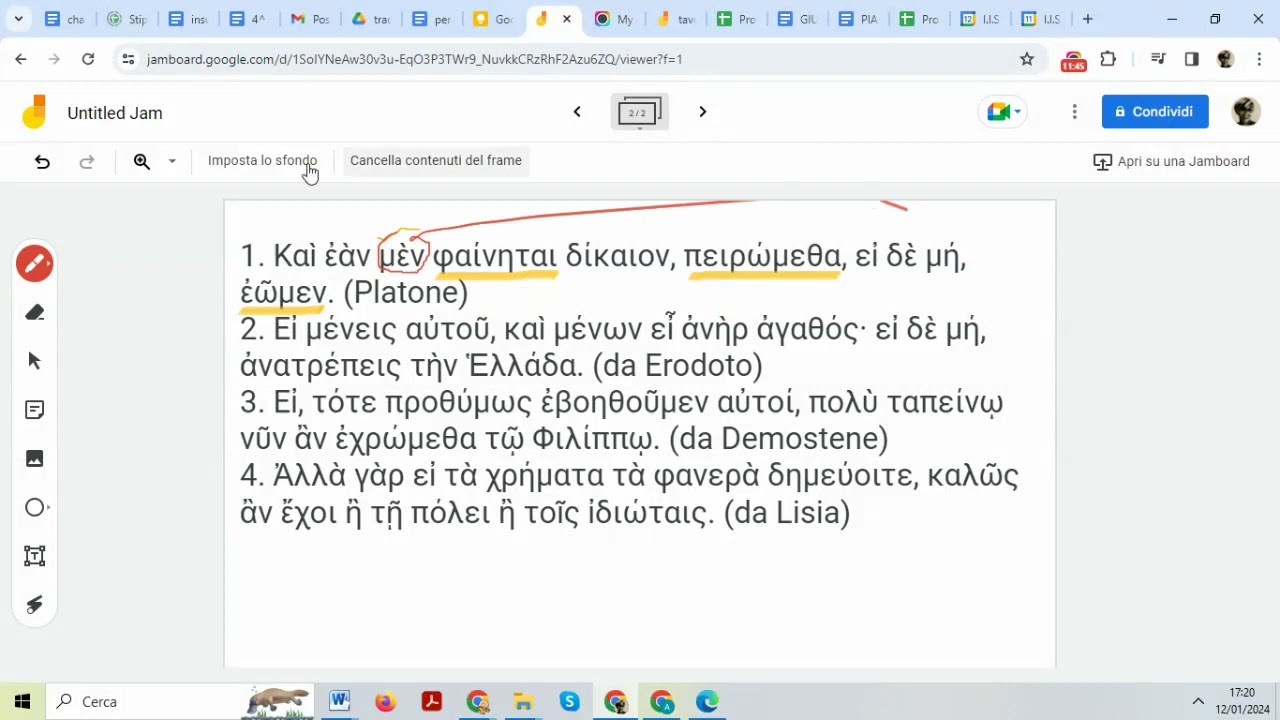Open Skype from the taskbar
1280x720 pixels.
[x=569, y=702]
